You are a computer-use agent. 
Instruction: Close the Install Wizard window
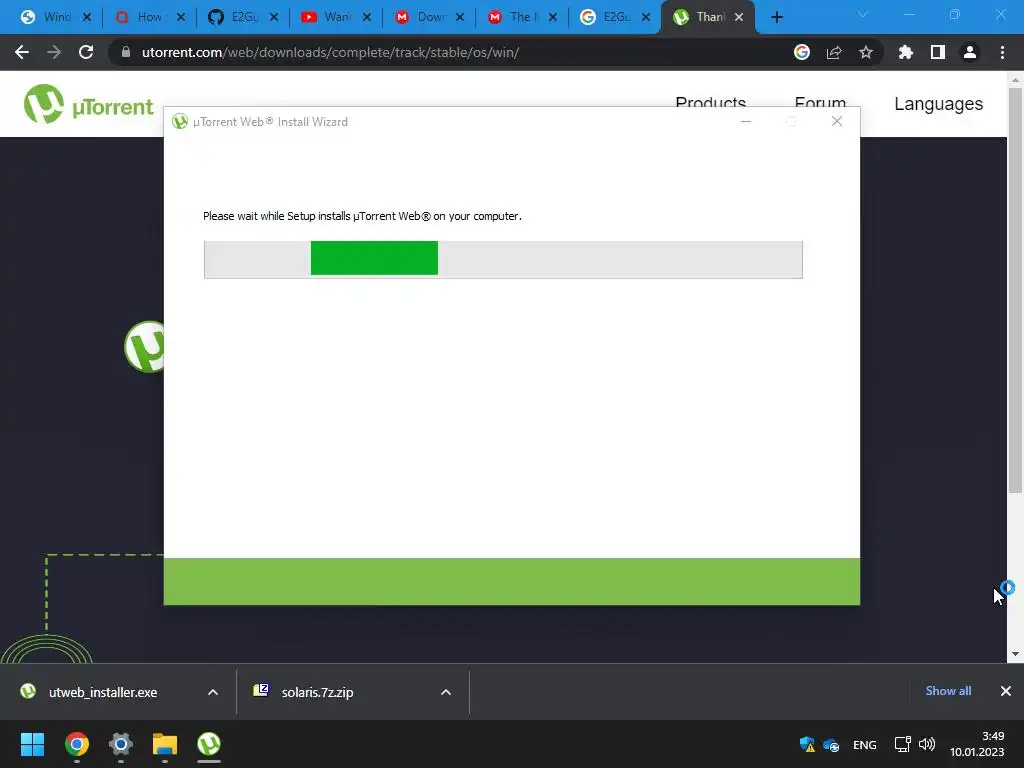pyautogui.click(x=837, y=121)
